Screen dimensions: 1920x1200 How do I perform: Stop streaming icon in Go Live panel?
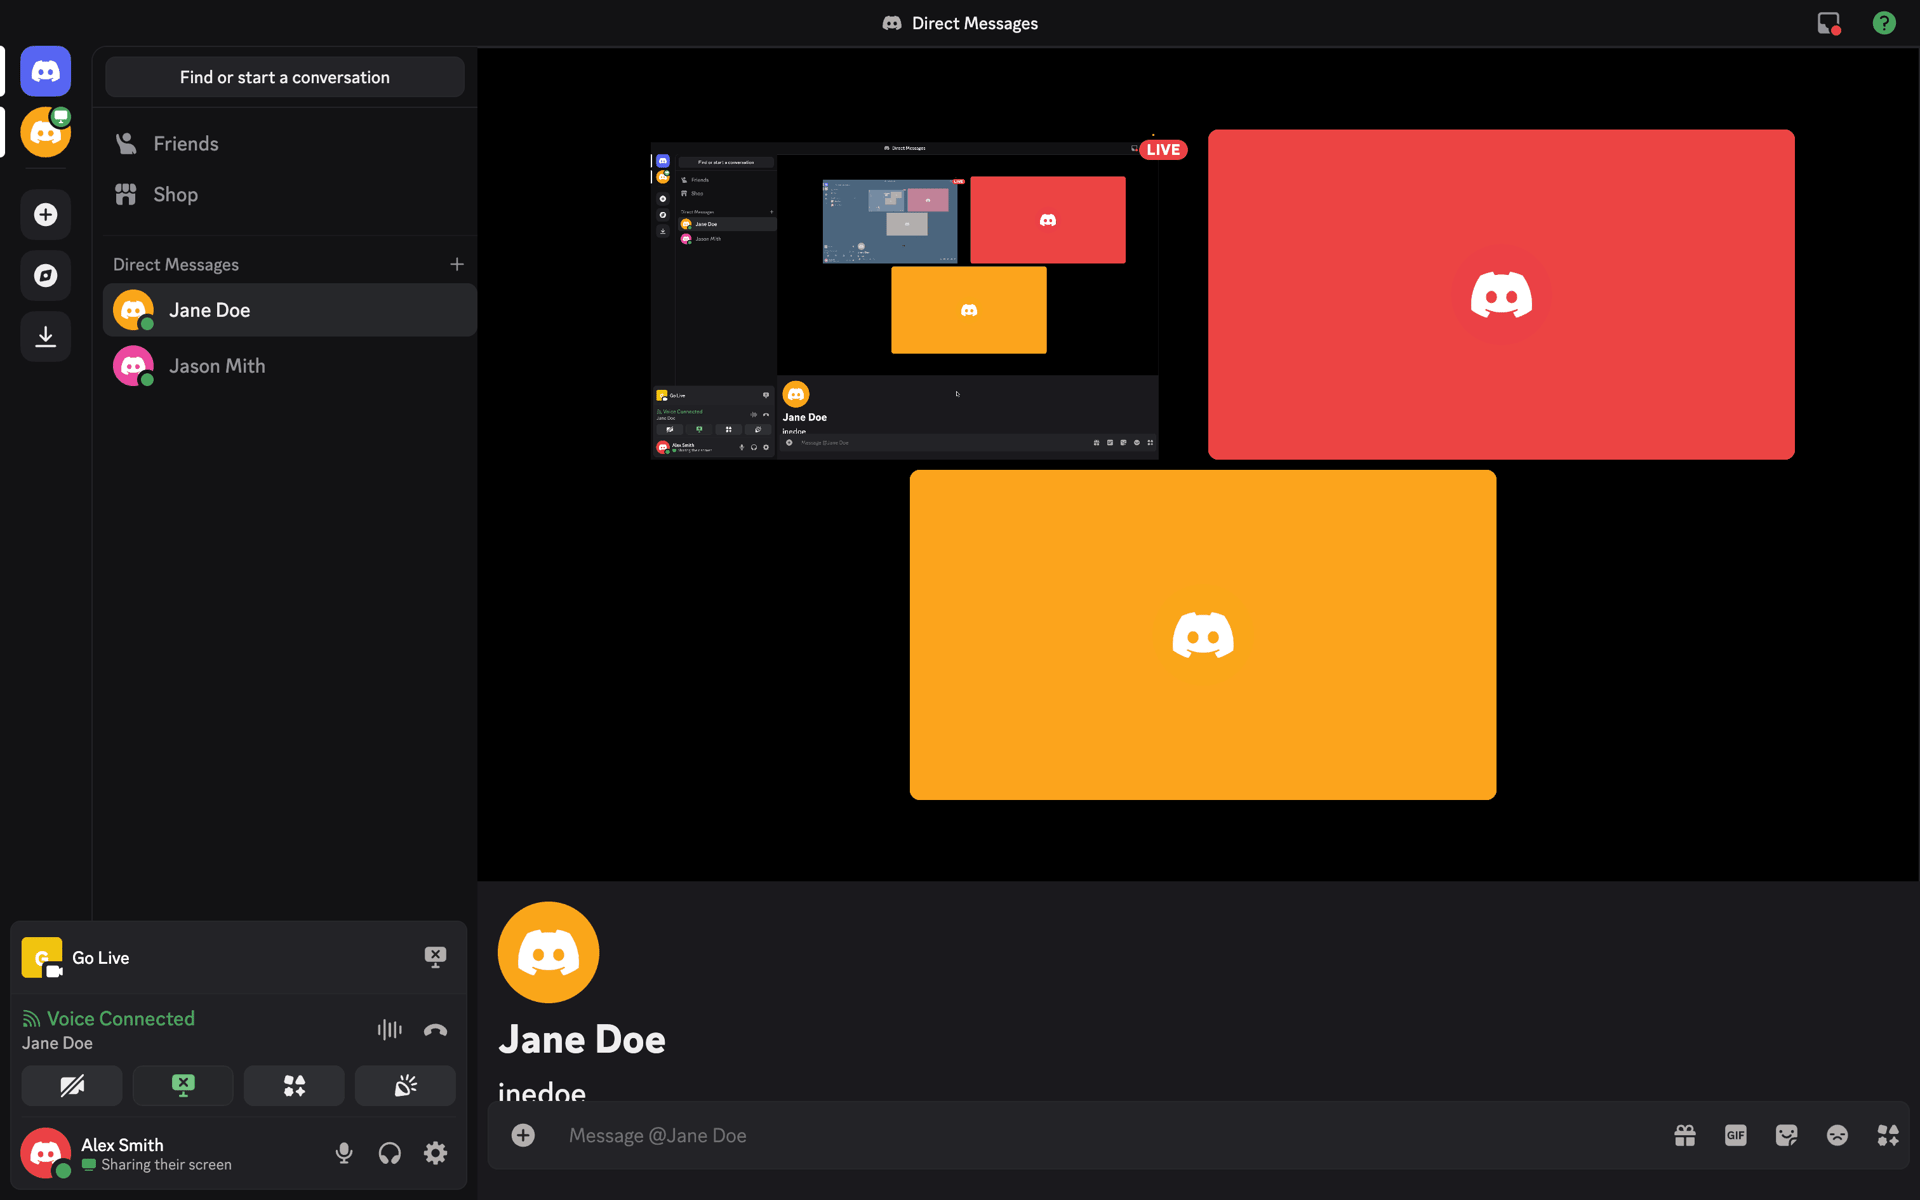(435, 957)
